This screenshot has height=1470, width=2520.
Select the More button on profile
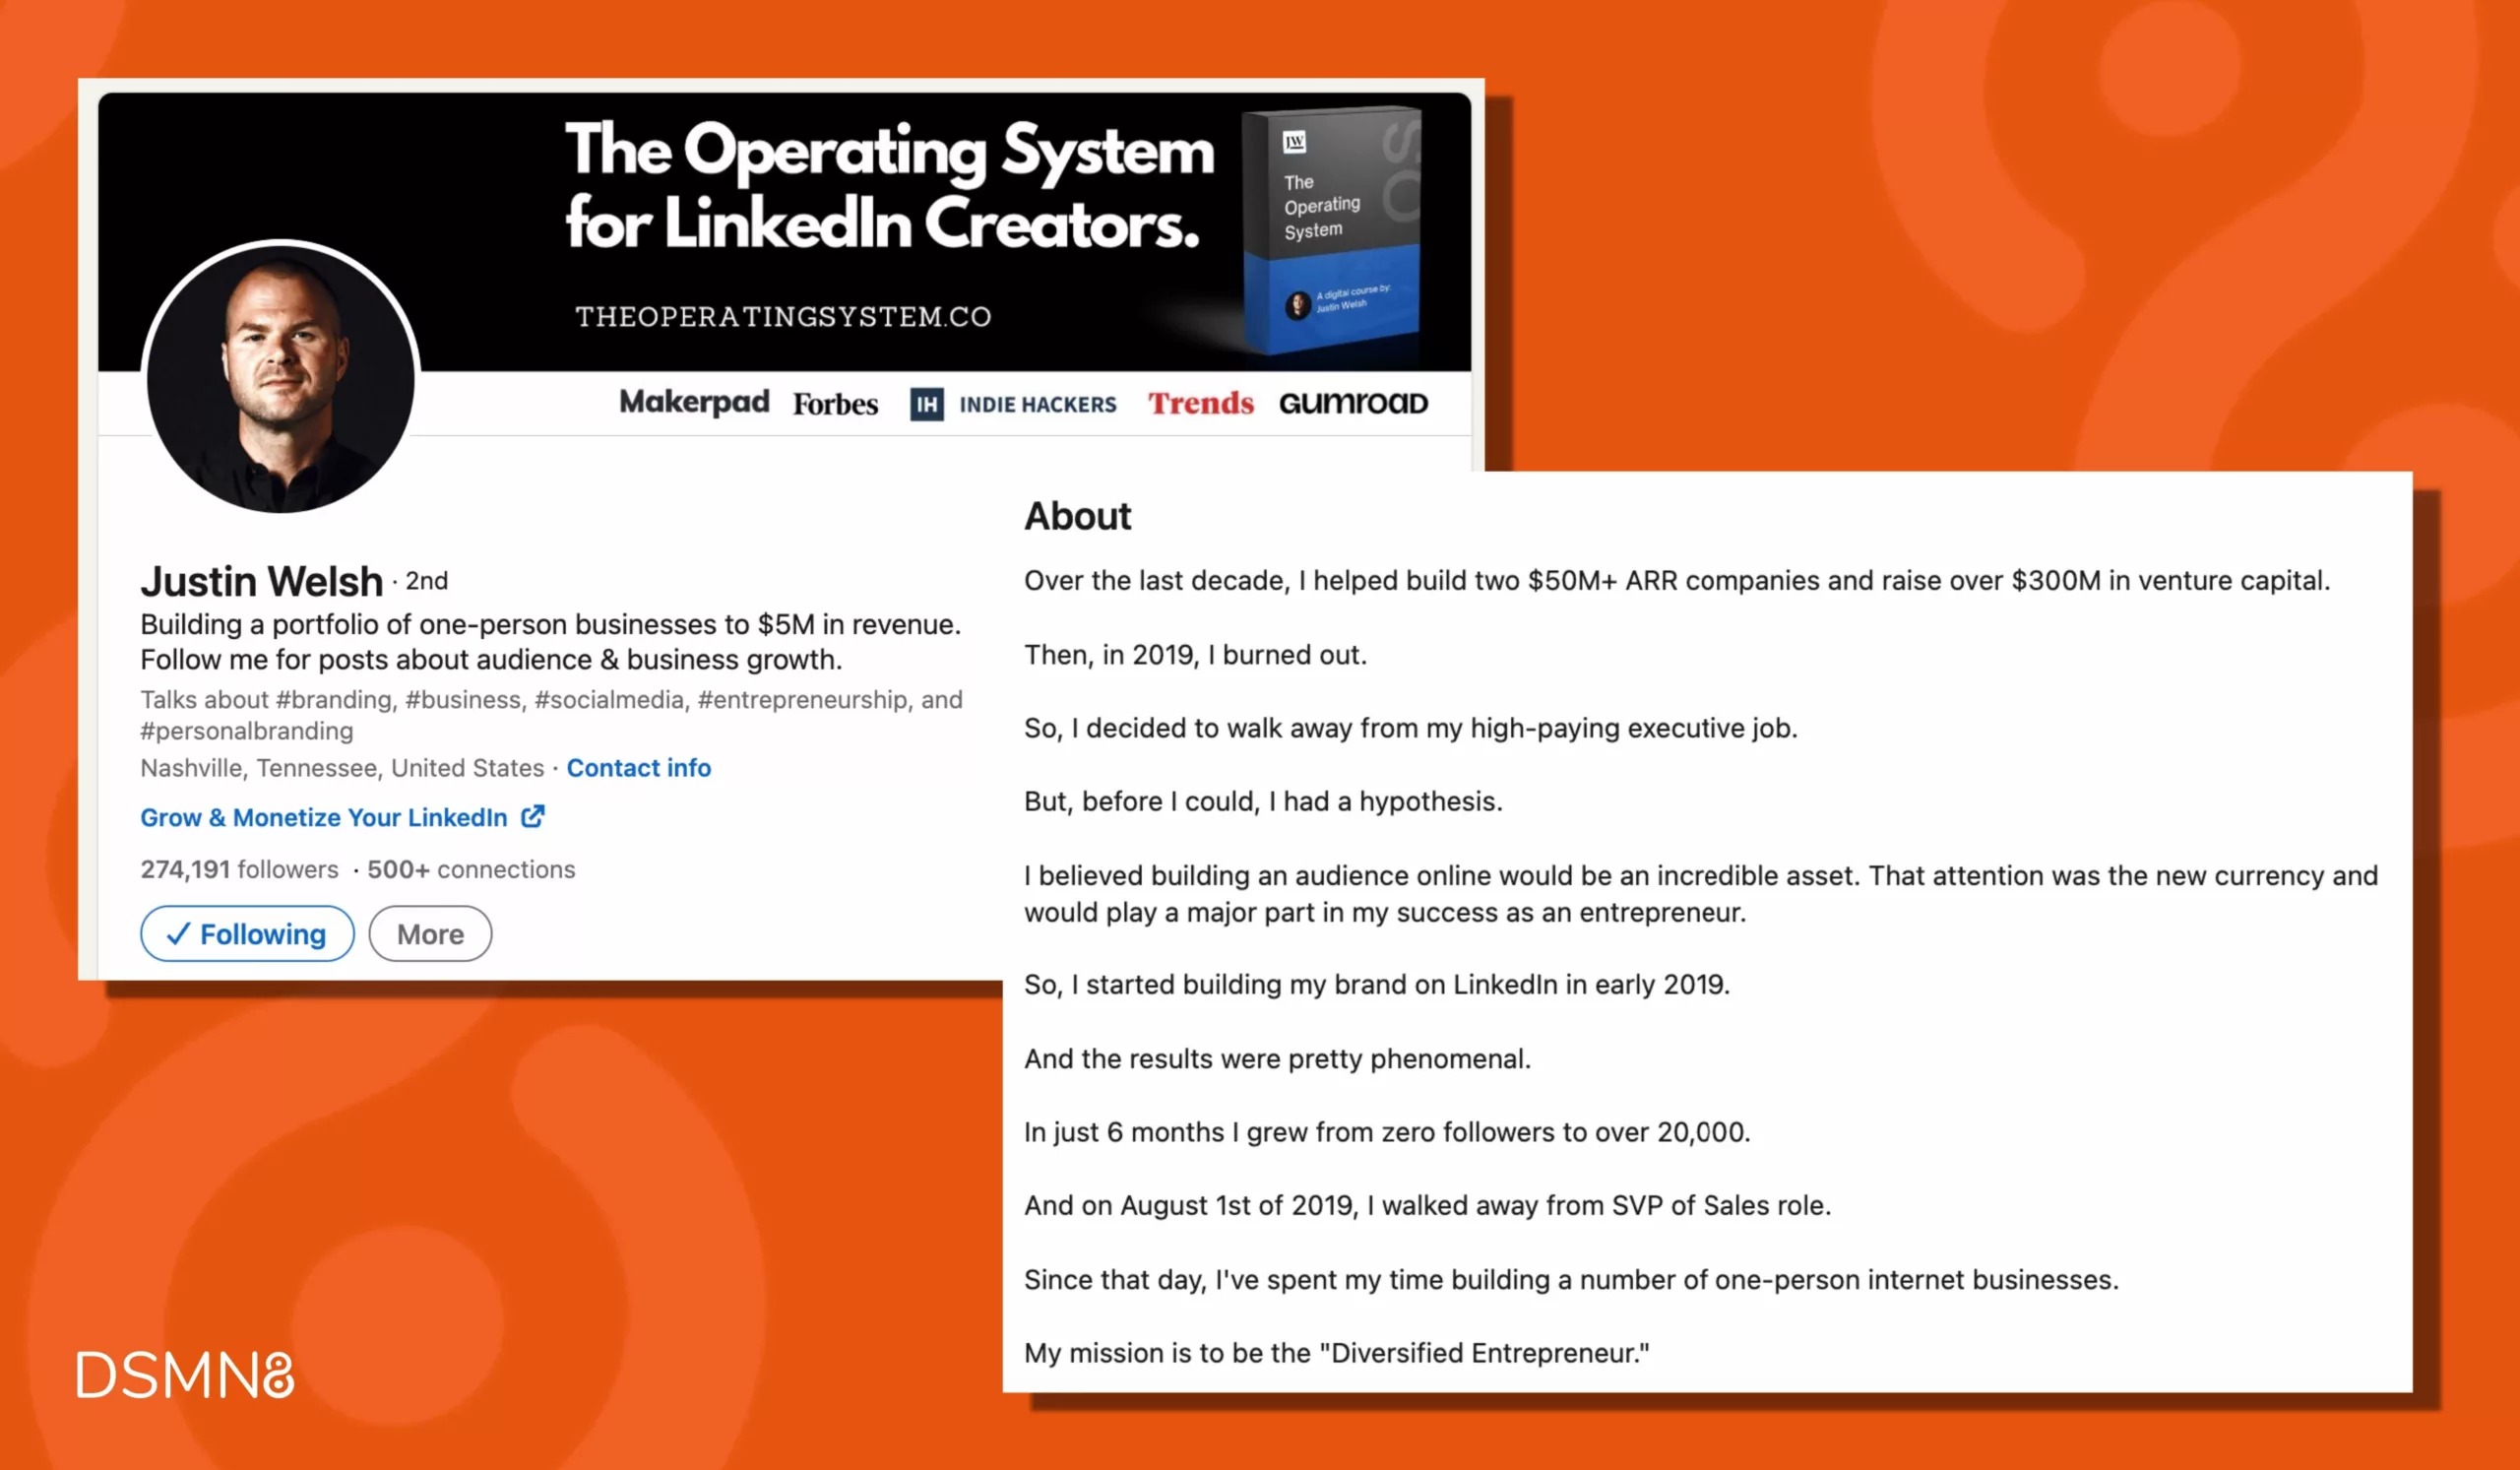point(428,932)
